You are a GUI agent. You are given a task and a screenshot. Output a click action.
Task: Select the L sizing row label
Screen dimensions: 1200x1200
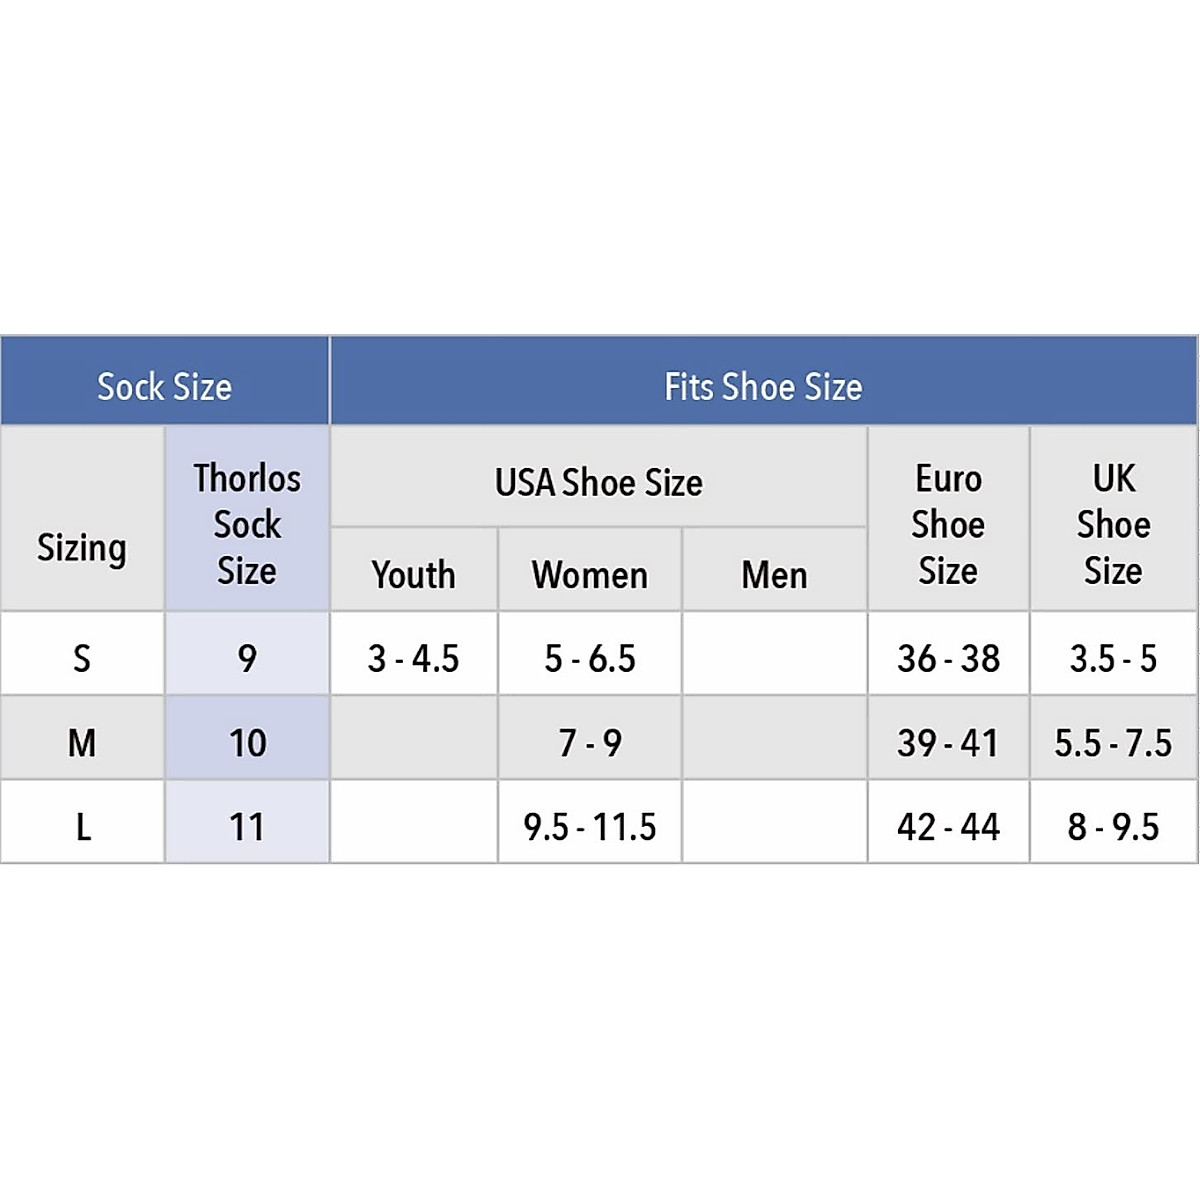(82, 826)
